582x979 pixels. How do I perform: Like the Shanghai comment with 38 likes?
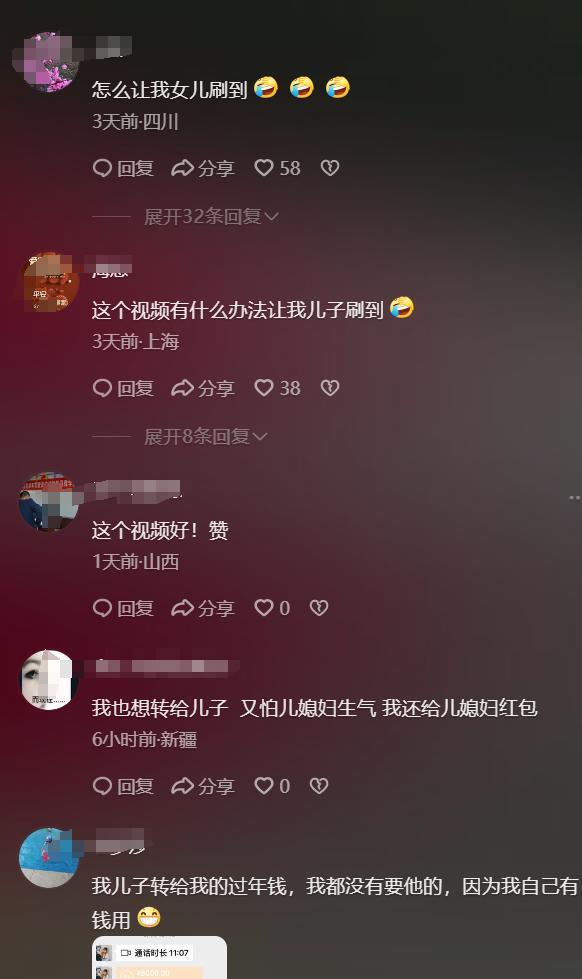(277, 388)
